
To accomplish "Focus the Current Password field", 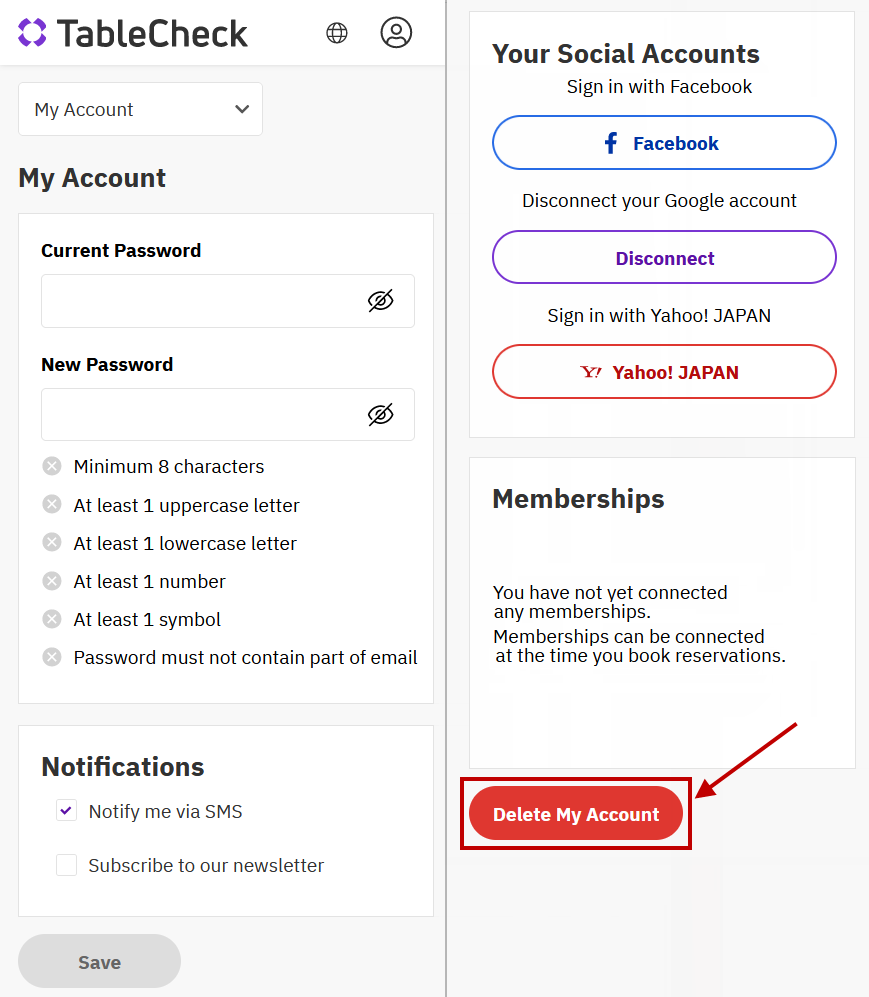I will click(200, 300).
